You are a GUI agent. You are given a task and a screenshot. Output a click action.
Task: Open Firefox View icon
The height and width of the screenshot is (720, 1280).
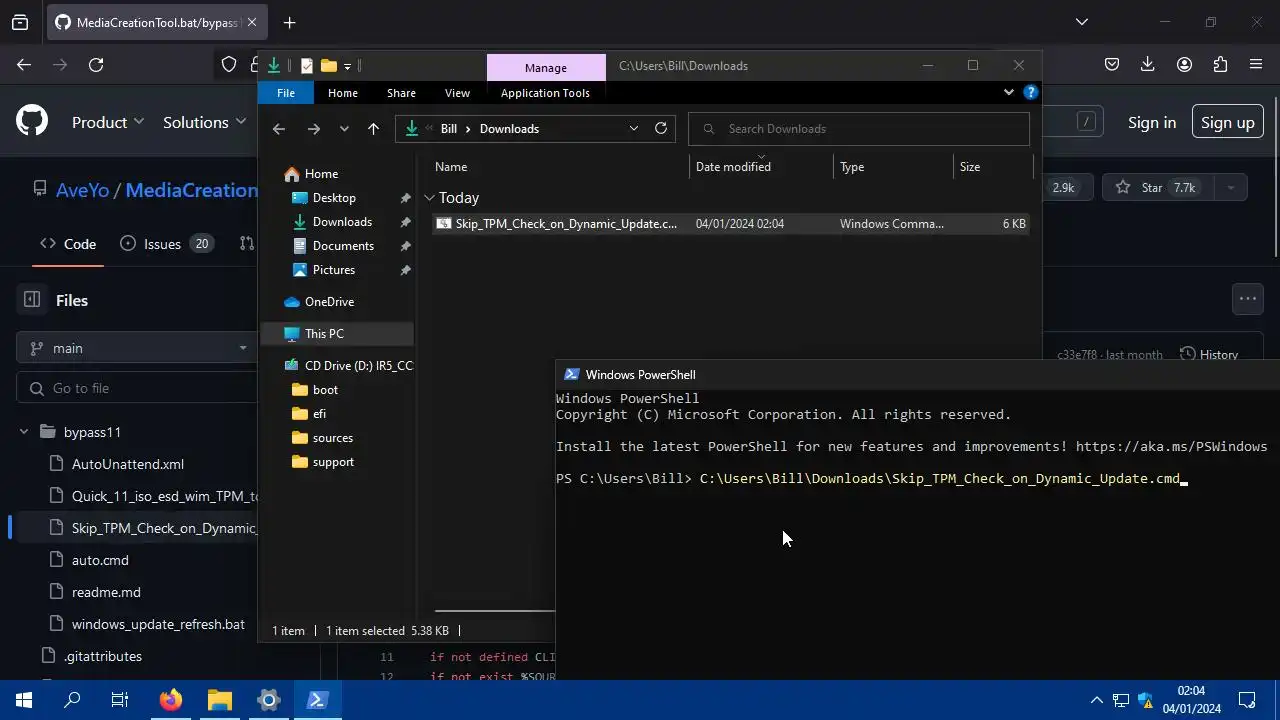coord(20,22)
